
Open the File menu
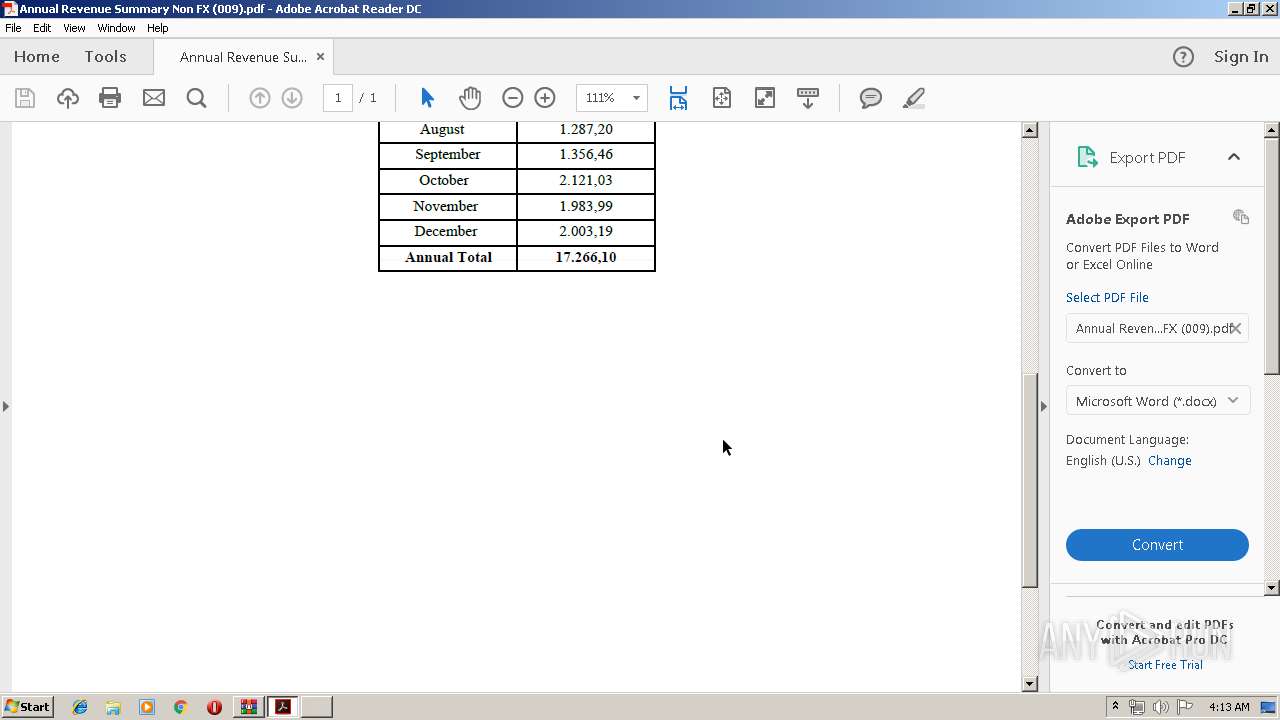point(13,28)
